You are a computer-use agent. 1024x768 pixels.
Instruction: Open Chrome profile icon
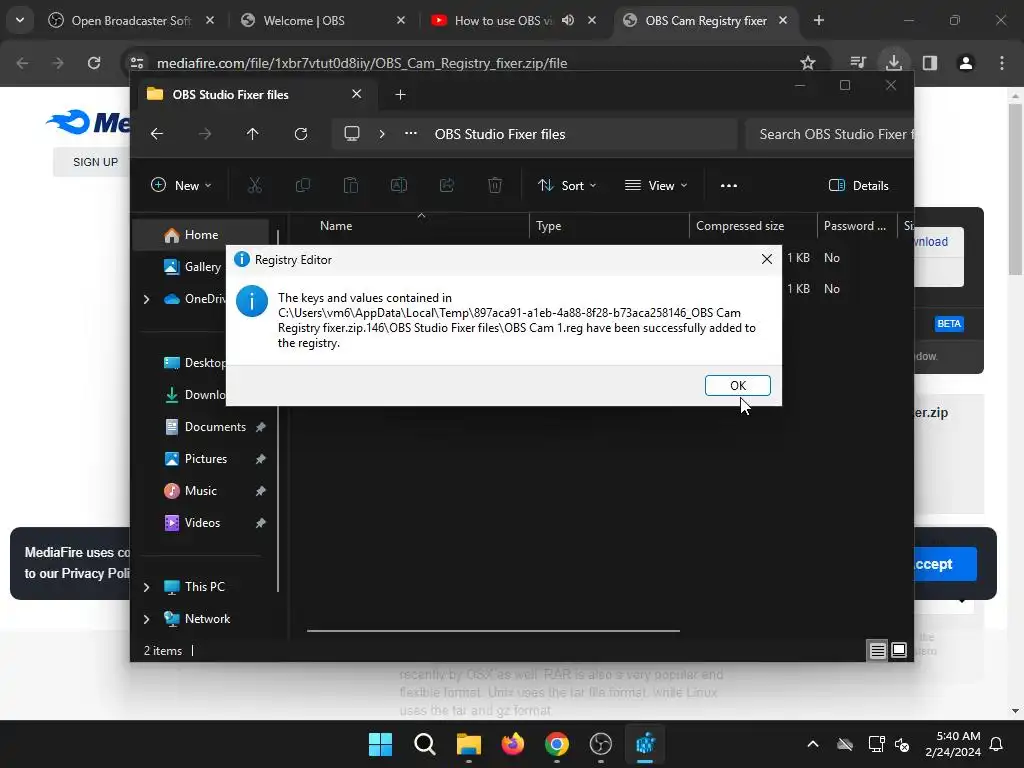click(966, 63)
